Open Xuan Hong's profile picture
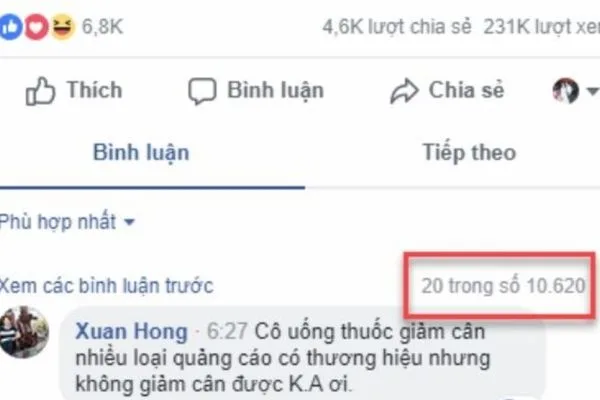 (24, 332)
